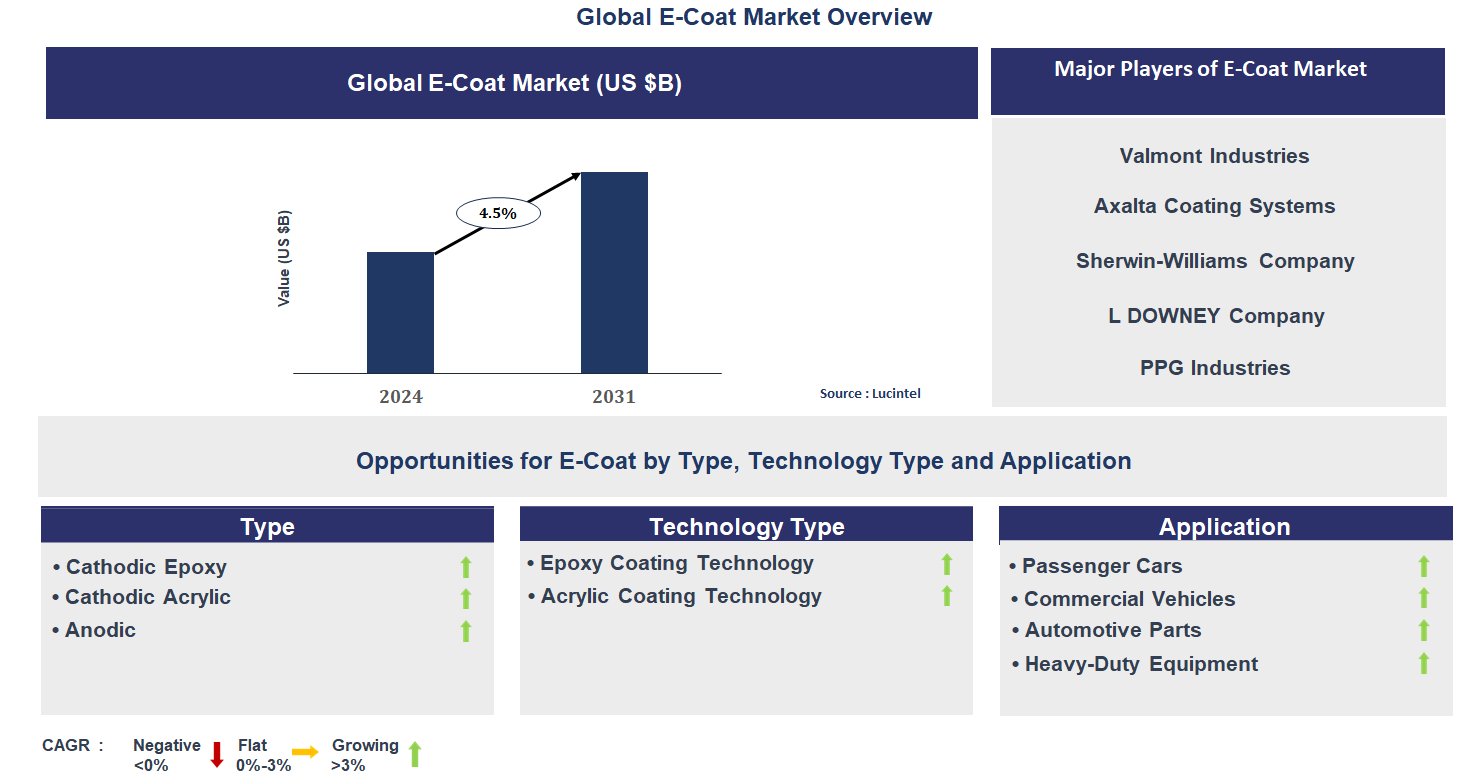The height and width of the screenshot is (783, 1475).
Task: Click the growth arrow next to Cathodic Acrylic
Action: point(466,598)
